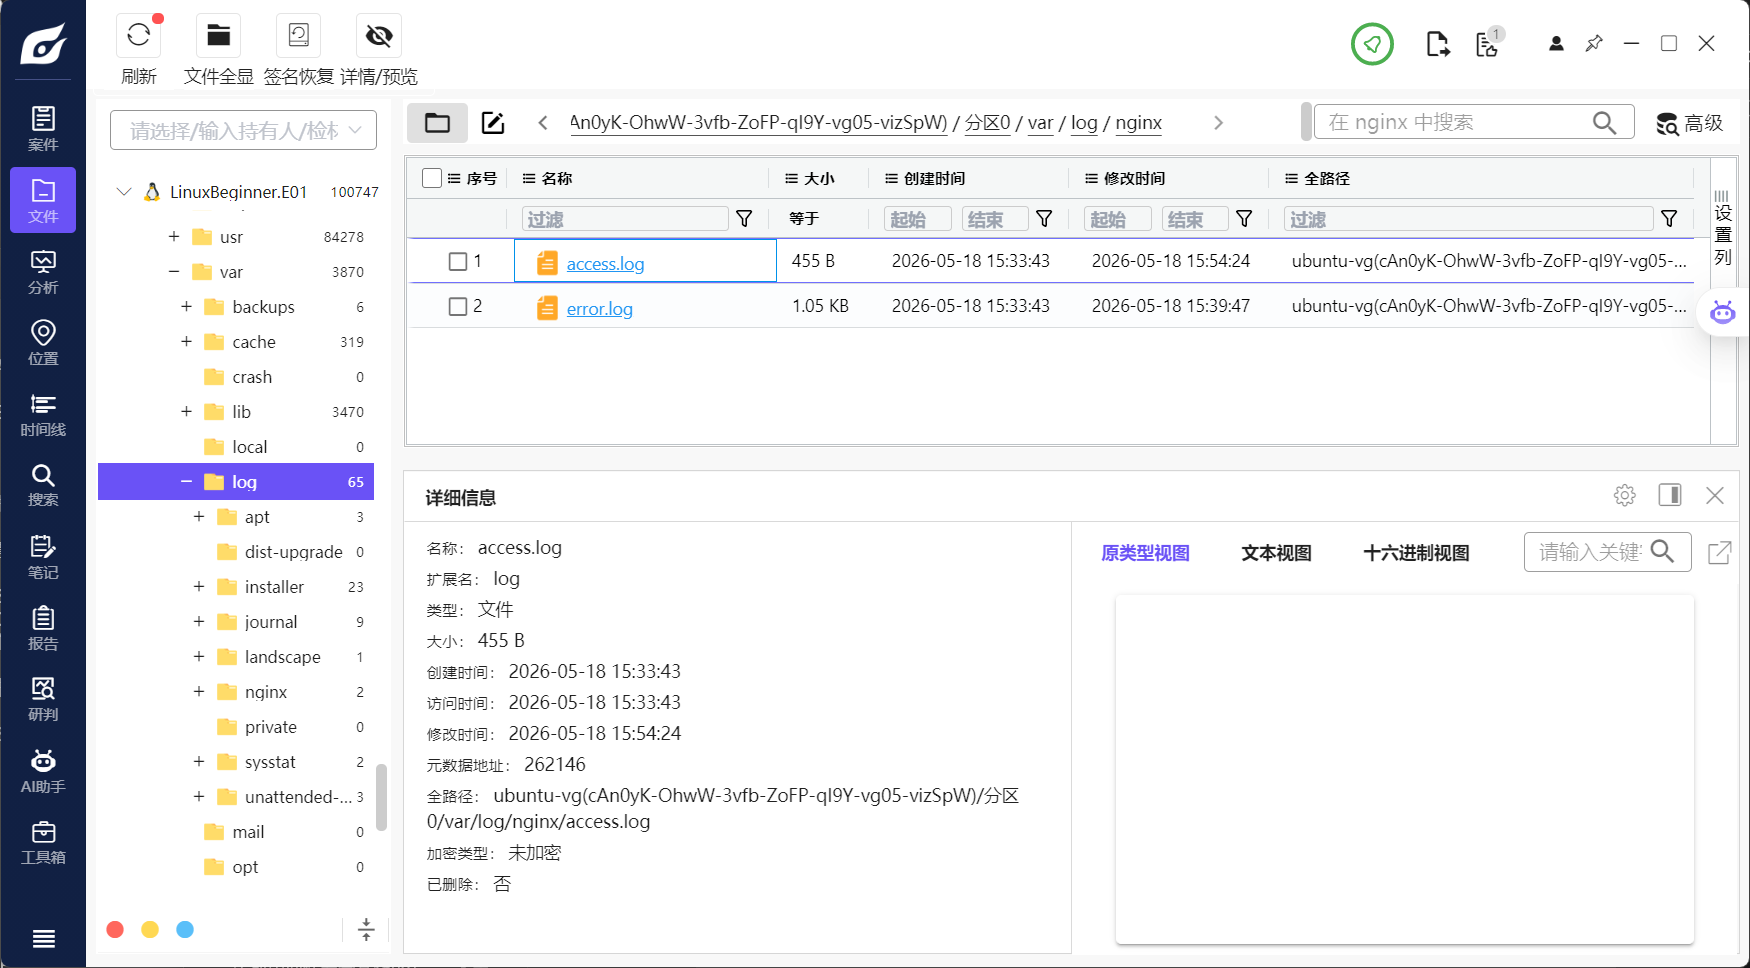Open the 研判 sidebar section
The image size is (1750, 968).
click(43, 699)
